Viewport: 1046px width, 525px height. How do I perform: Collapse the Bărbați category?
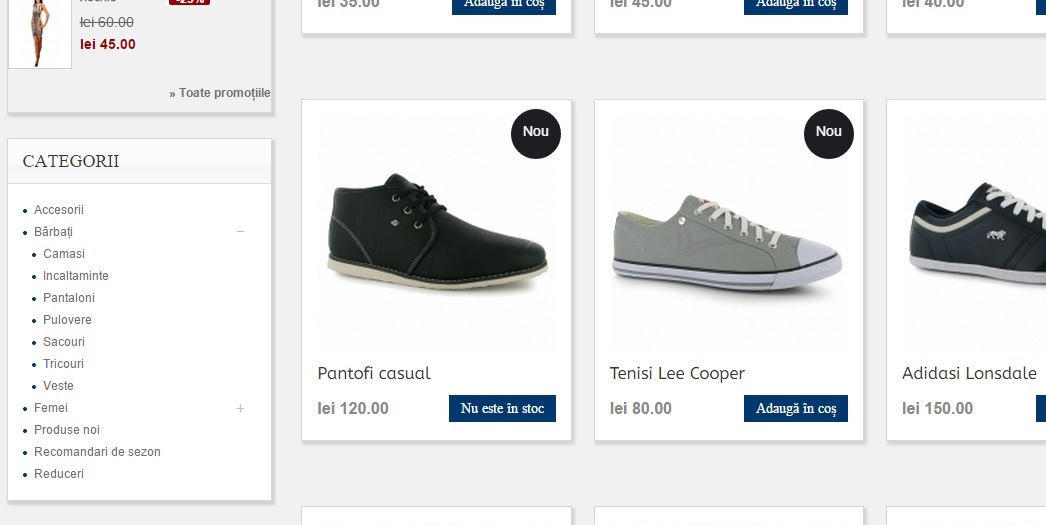click(240, 232)
